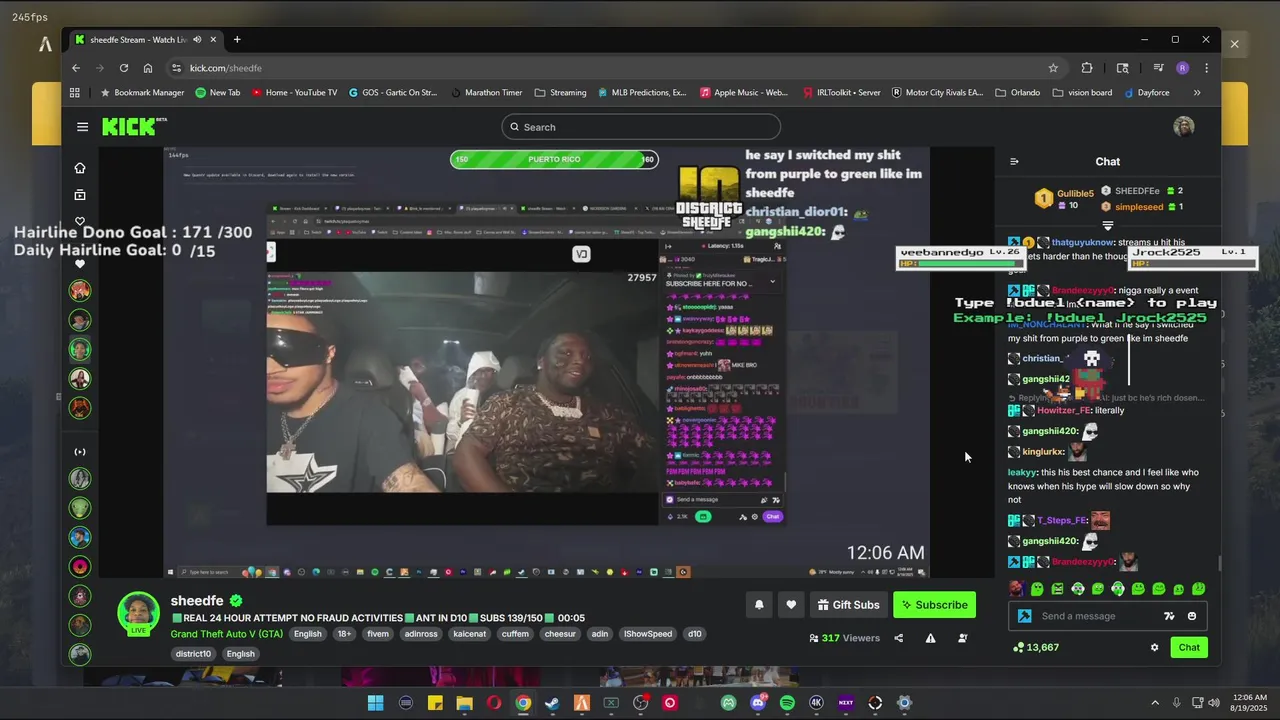Click the notification bell for sheedfe
This screenshot has width=1280, height=720.
759,605
